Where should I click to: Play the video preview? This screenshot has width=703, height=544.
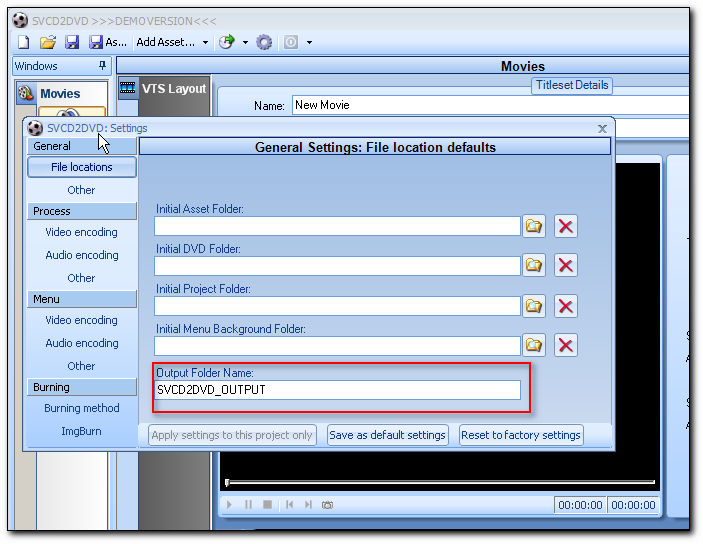tap(229, 505)
